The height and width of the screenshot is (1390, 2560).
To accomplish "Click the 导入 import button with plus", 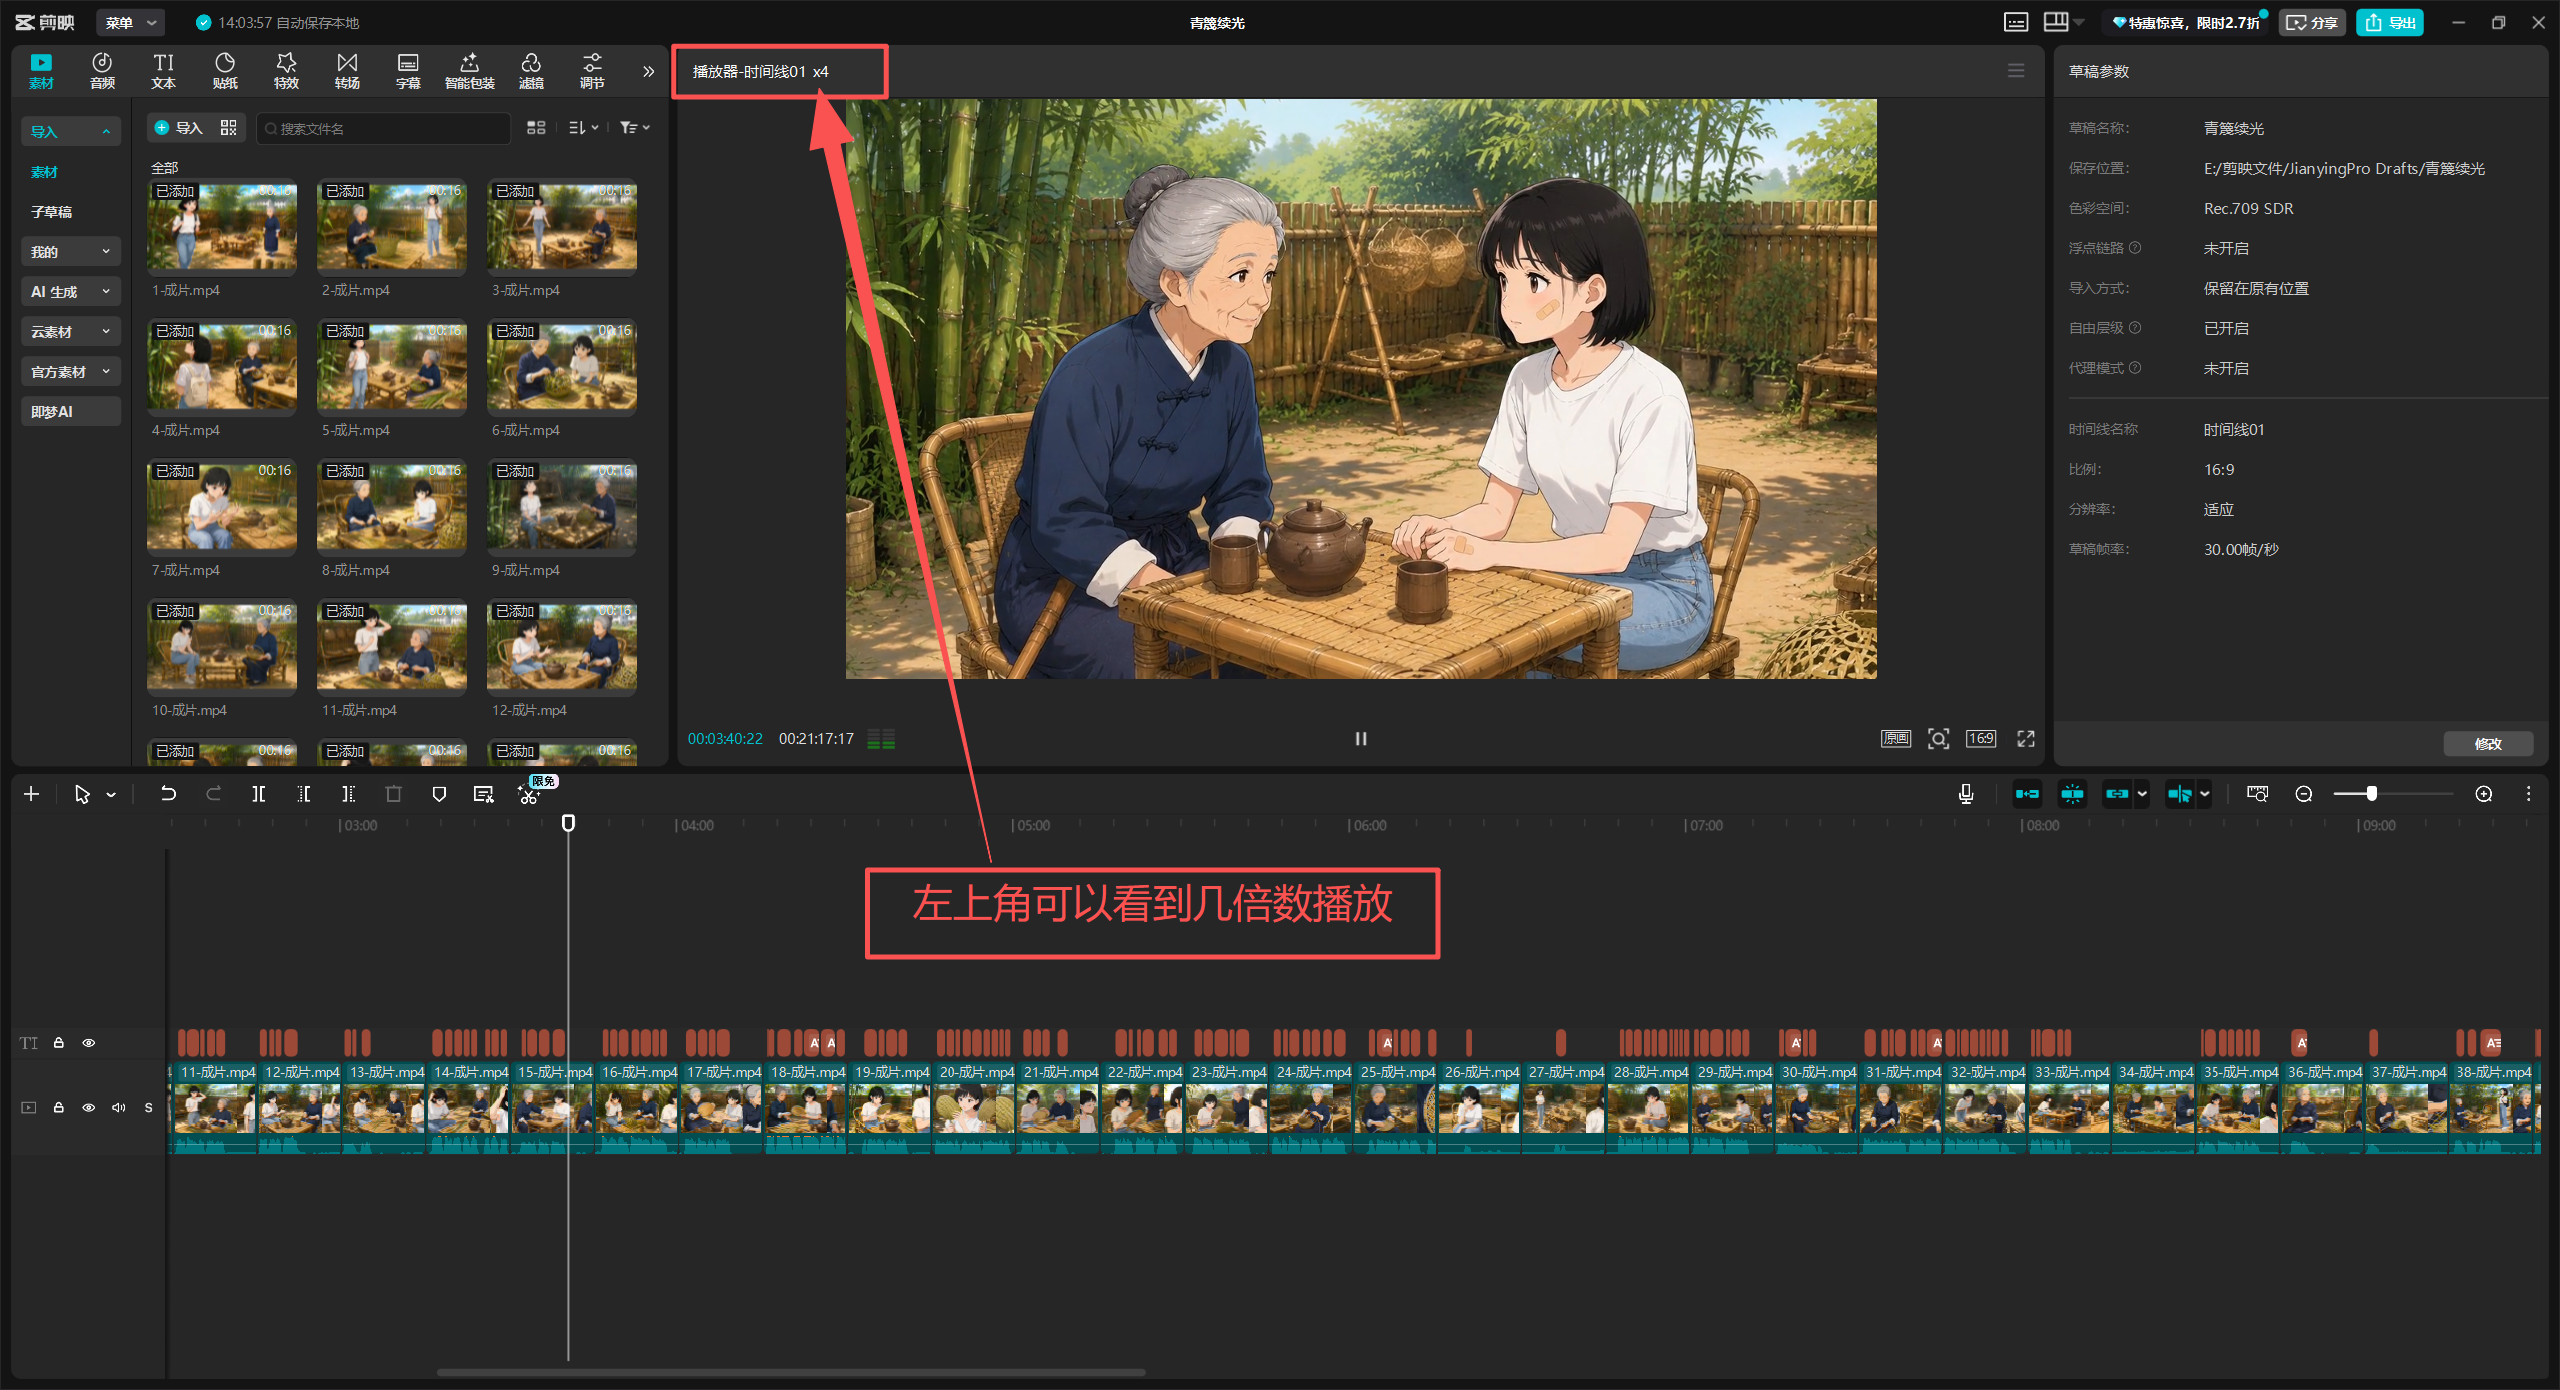I will coord(179,128).
